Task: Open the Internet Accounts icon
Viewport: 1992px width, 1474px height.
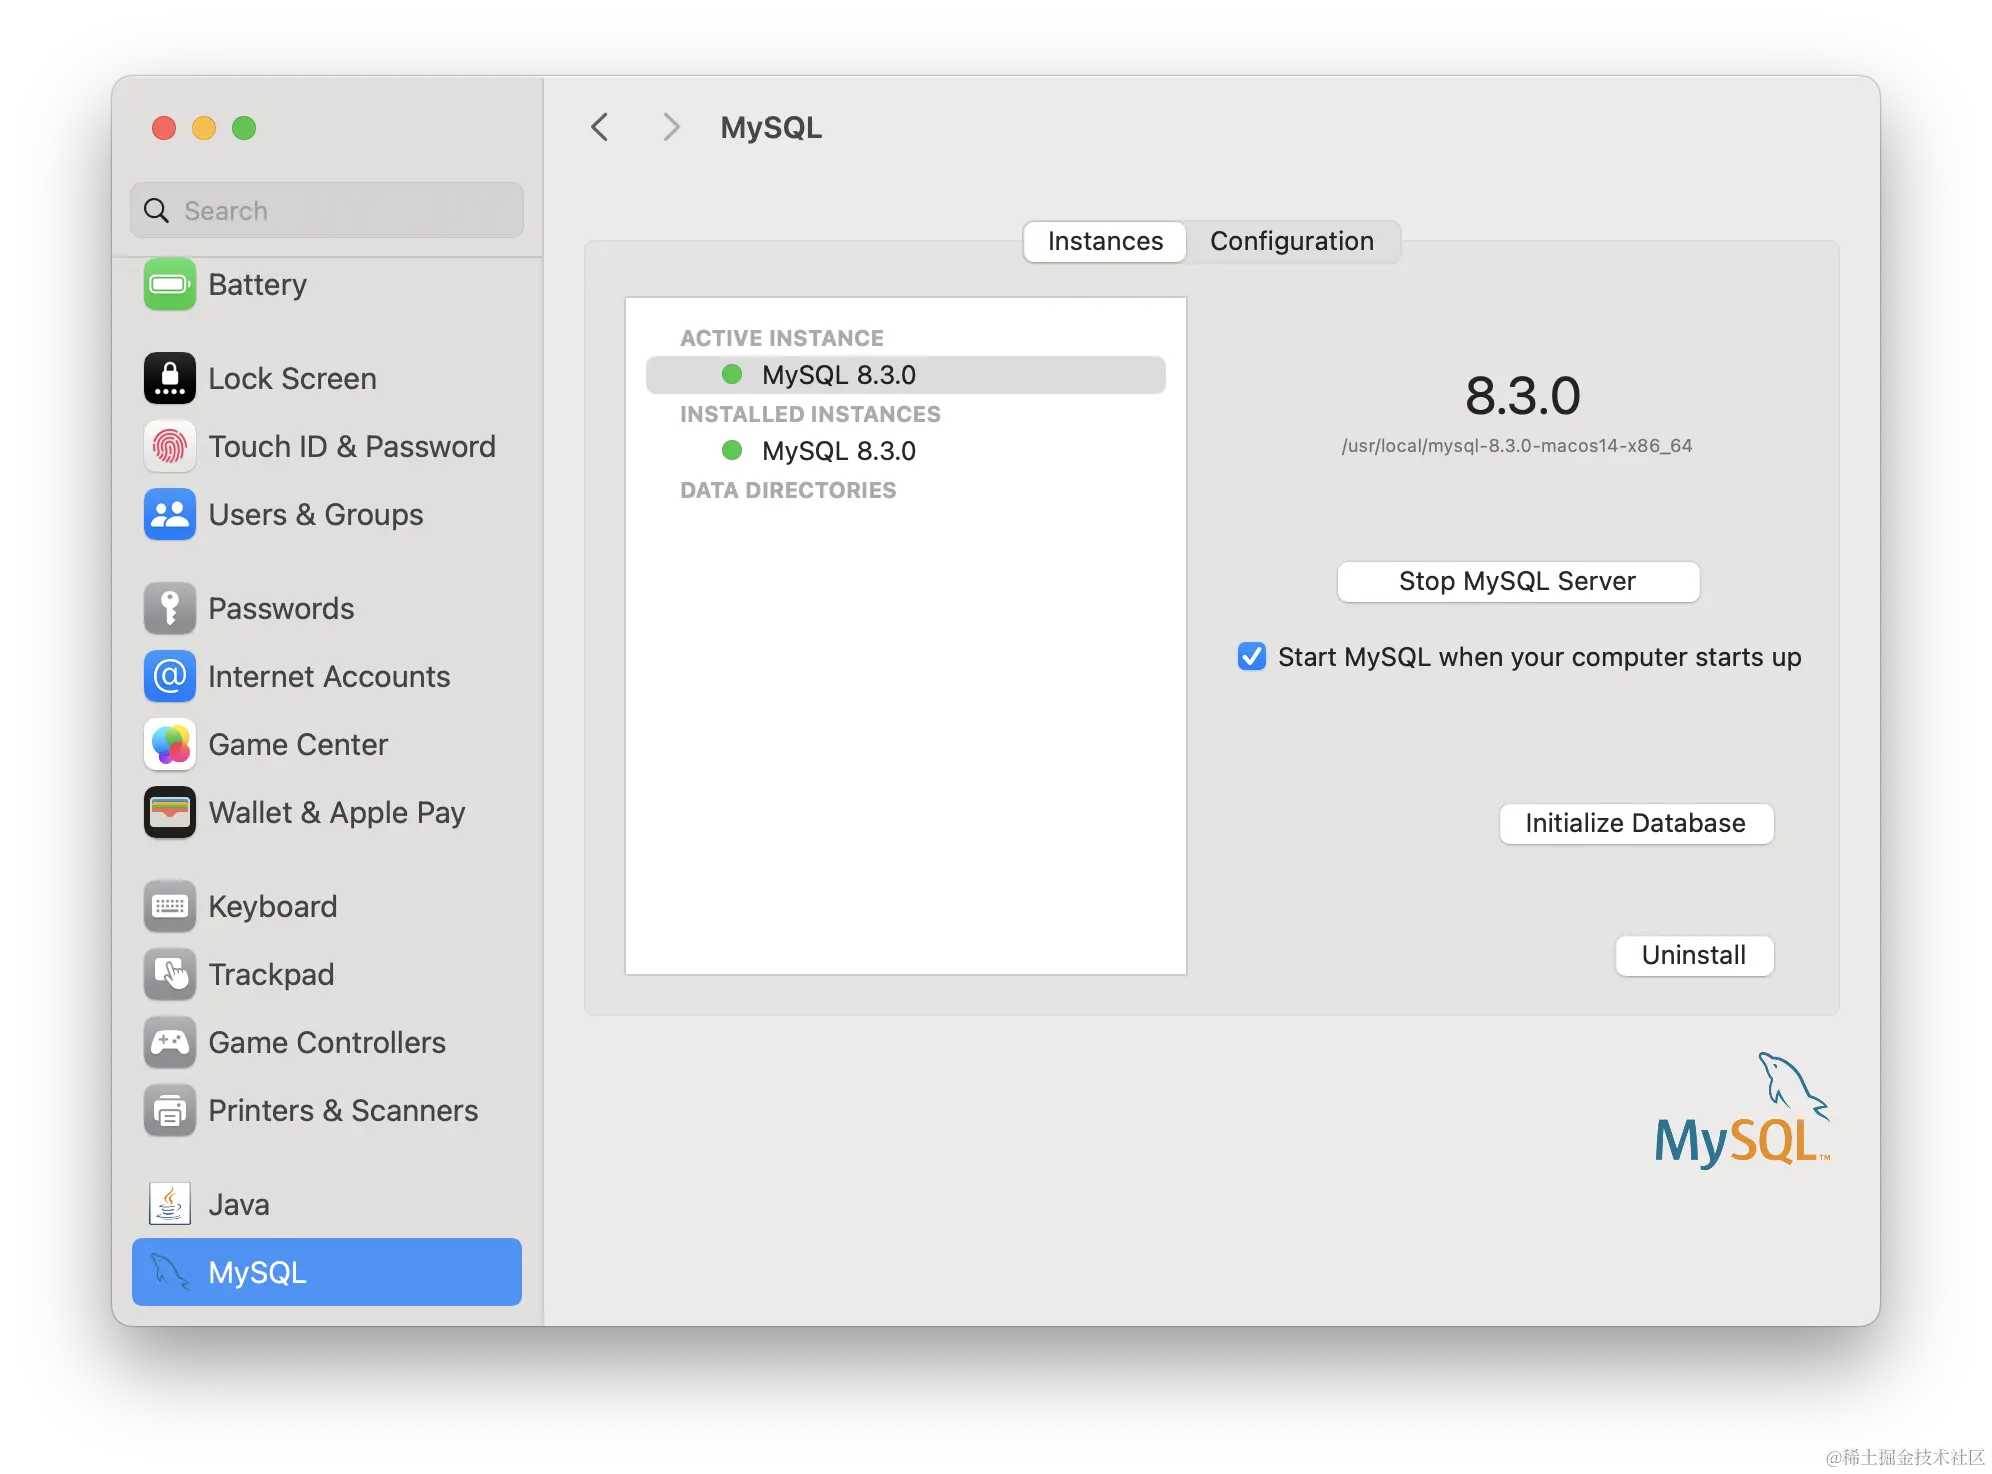Action: 169,677
